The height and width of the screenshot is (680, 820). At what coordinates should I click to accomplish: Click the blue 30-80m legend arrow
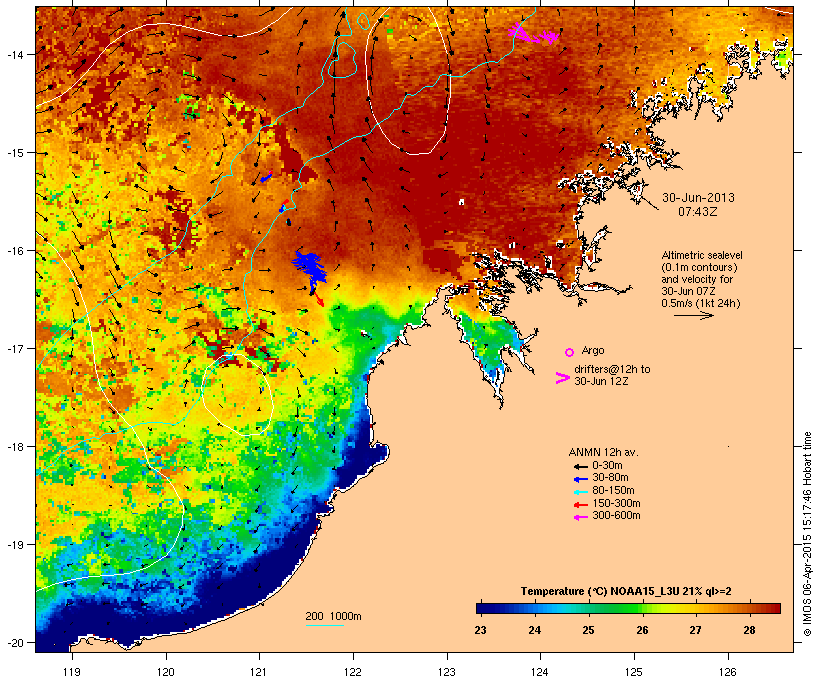click(x=580, y=479)
